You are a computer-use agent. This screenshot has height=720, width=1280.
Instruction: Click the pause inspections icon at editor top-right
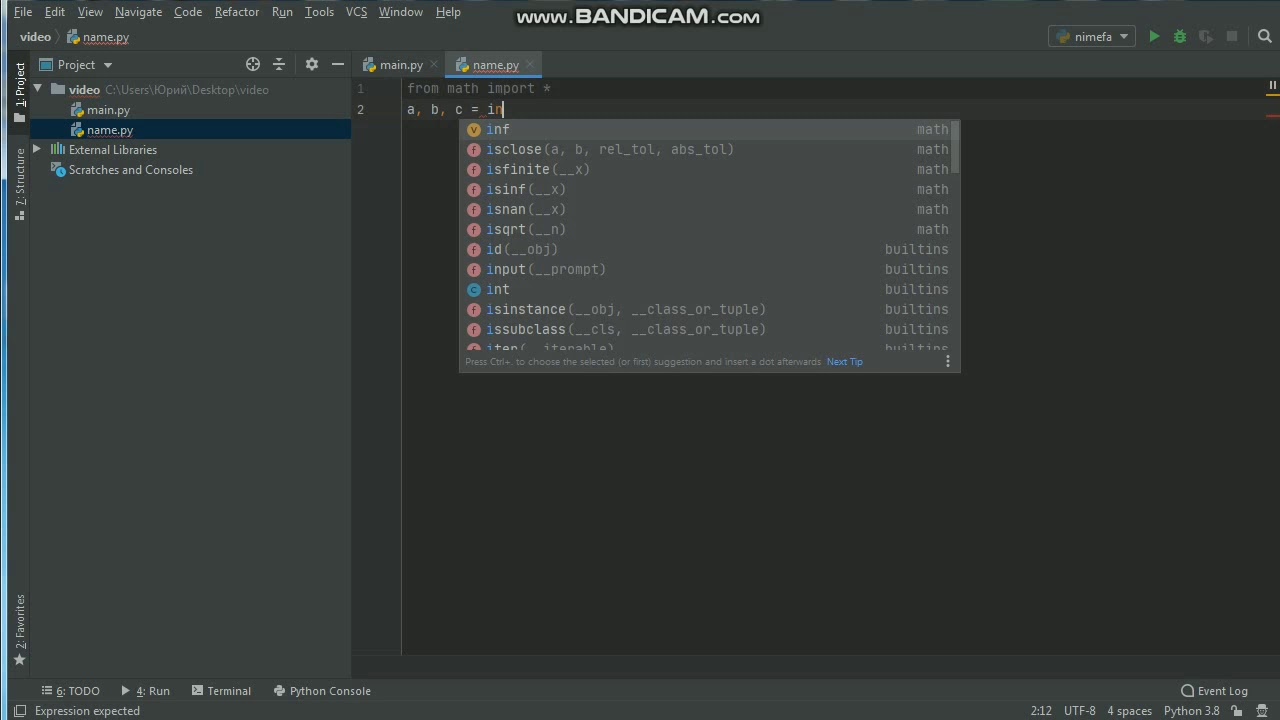point(1272,86)
